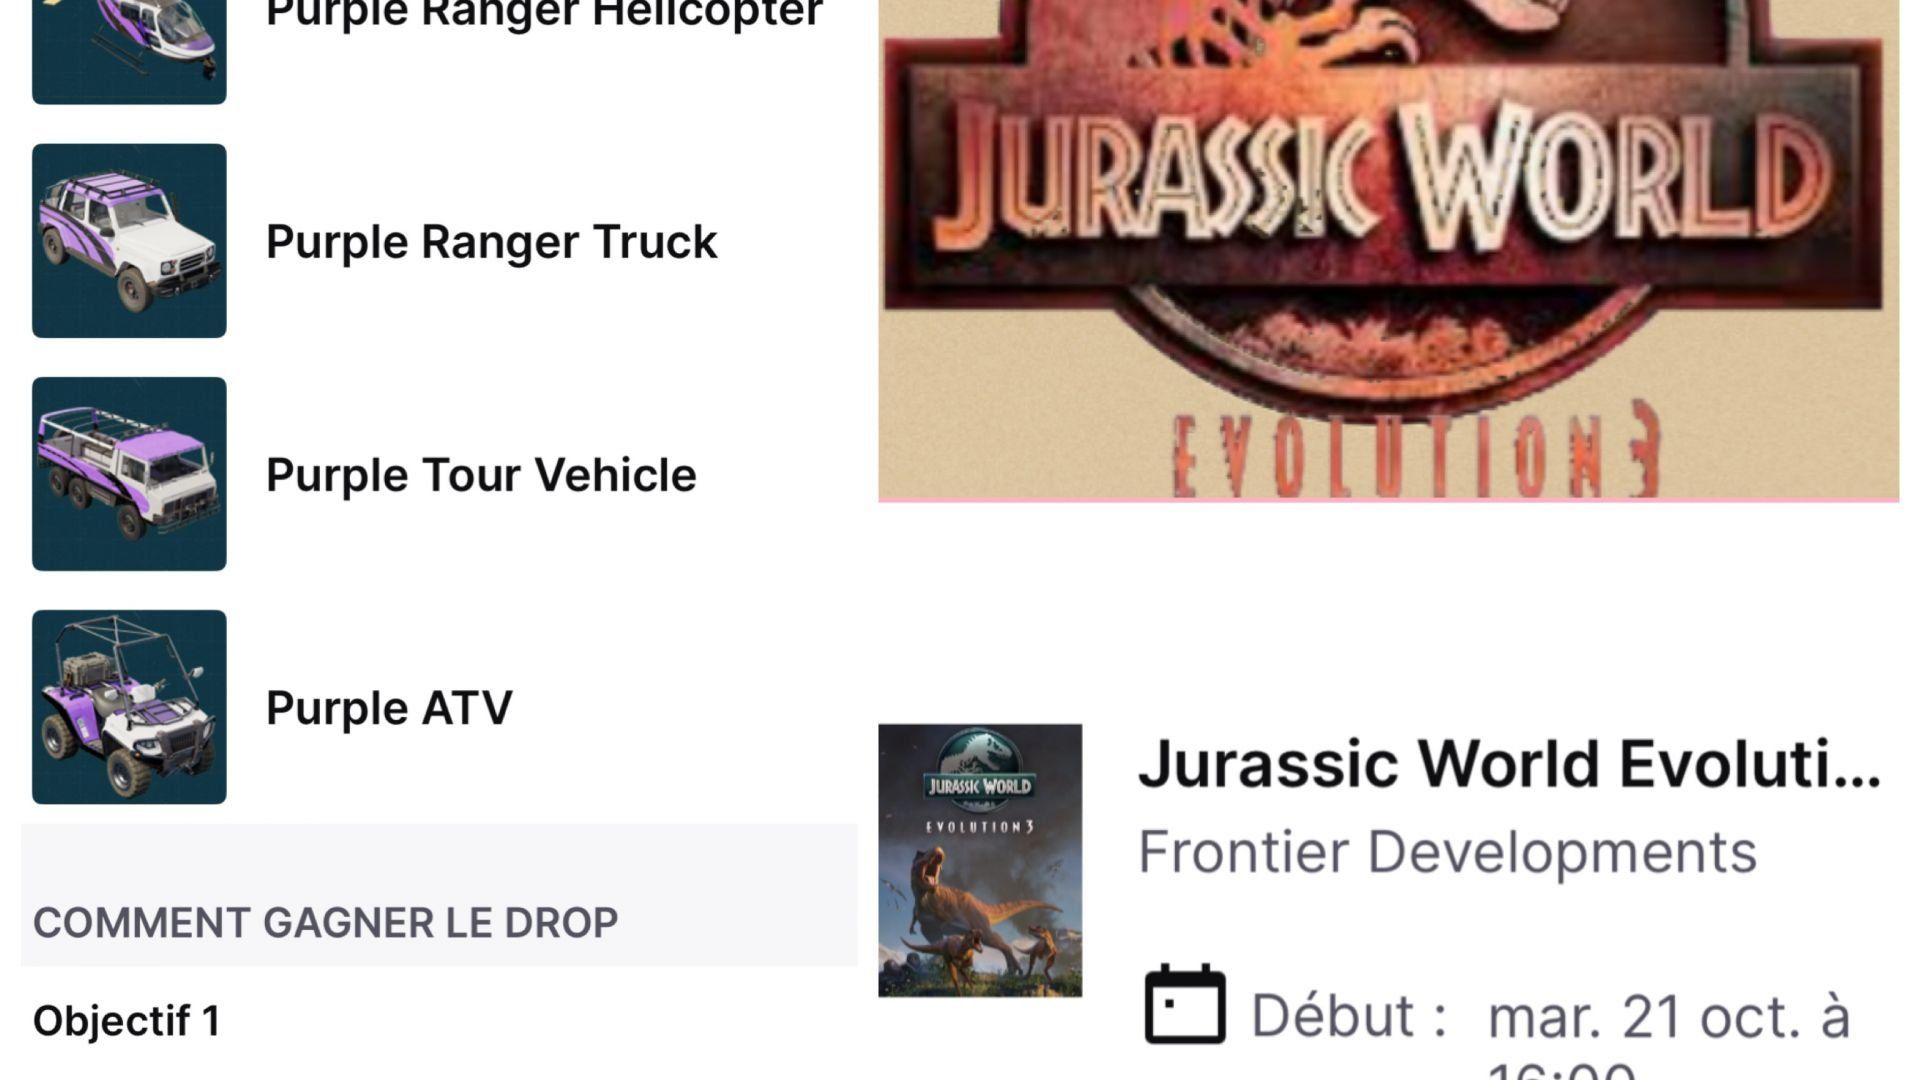Click the Purple ATV reward icon
1920x1080 pixels.
coord(129,707)
